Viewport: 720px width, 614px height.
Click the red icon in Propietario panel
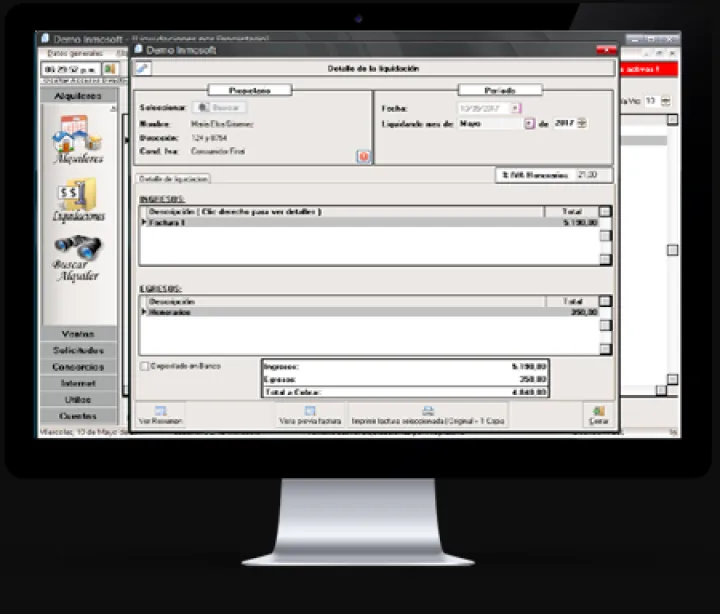click(x=363, y=156)
